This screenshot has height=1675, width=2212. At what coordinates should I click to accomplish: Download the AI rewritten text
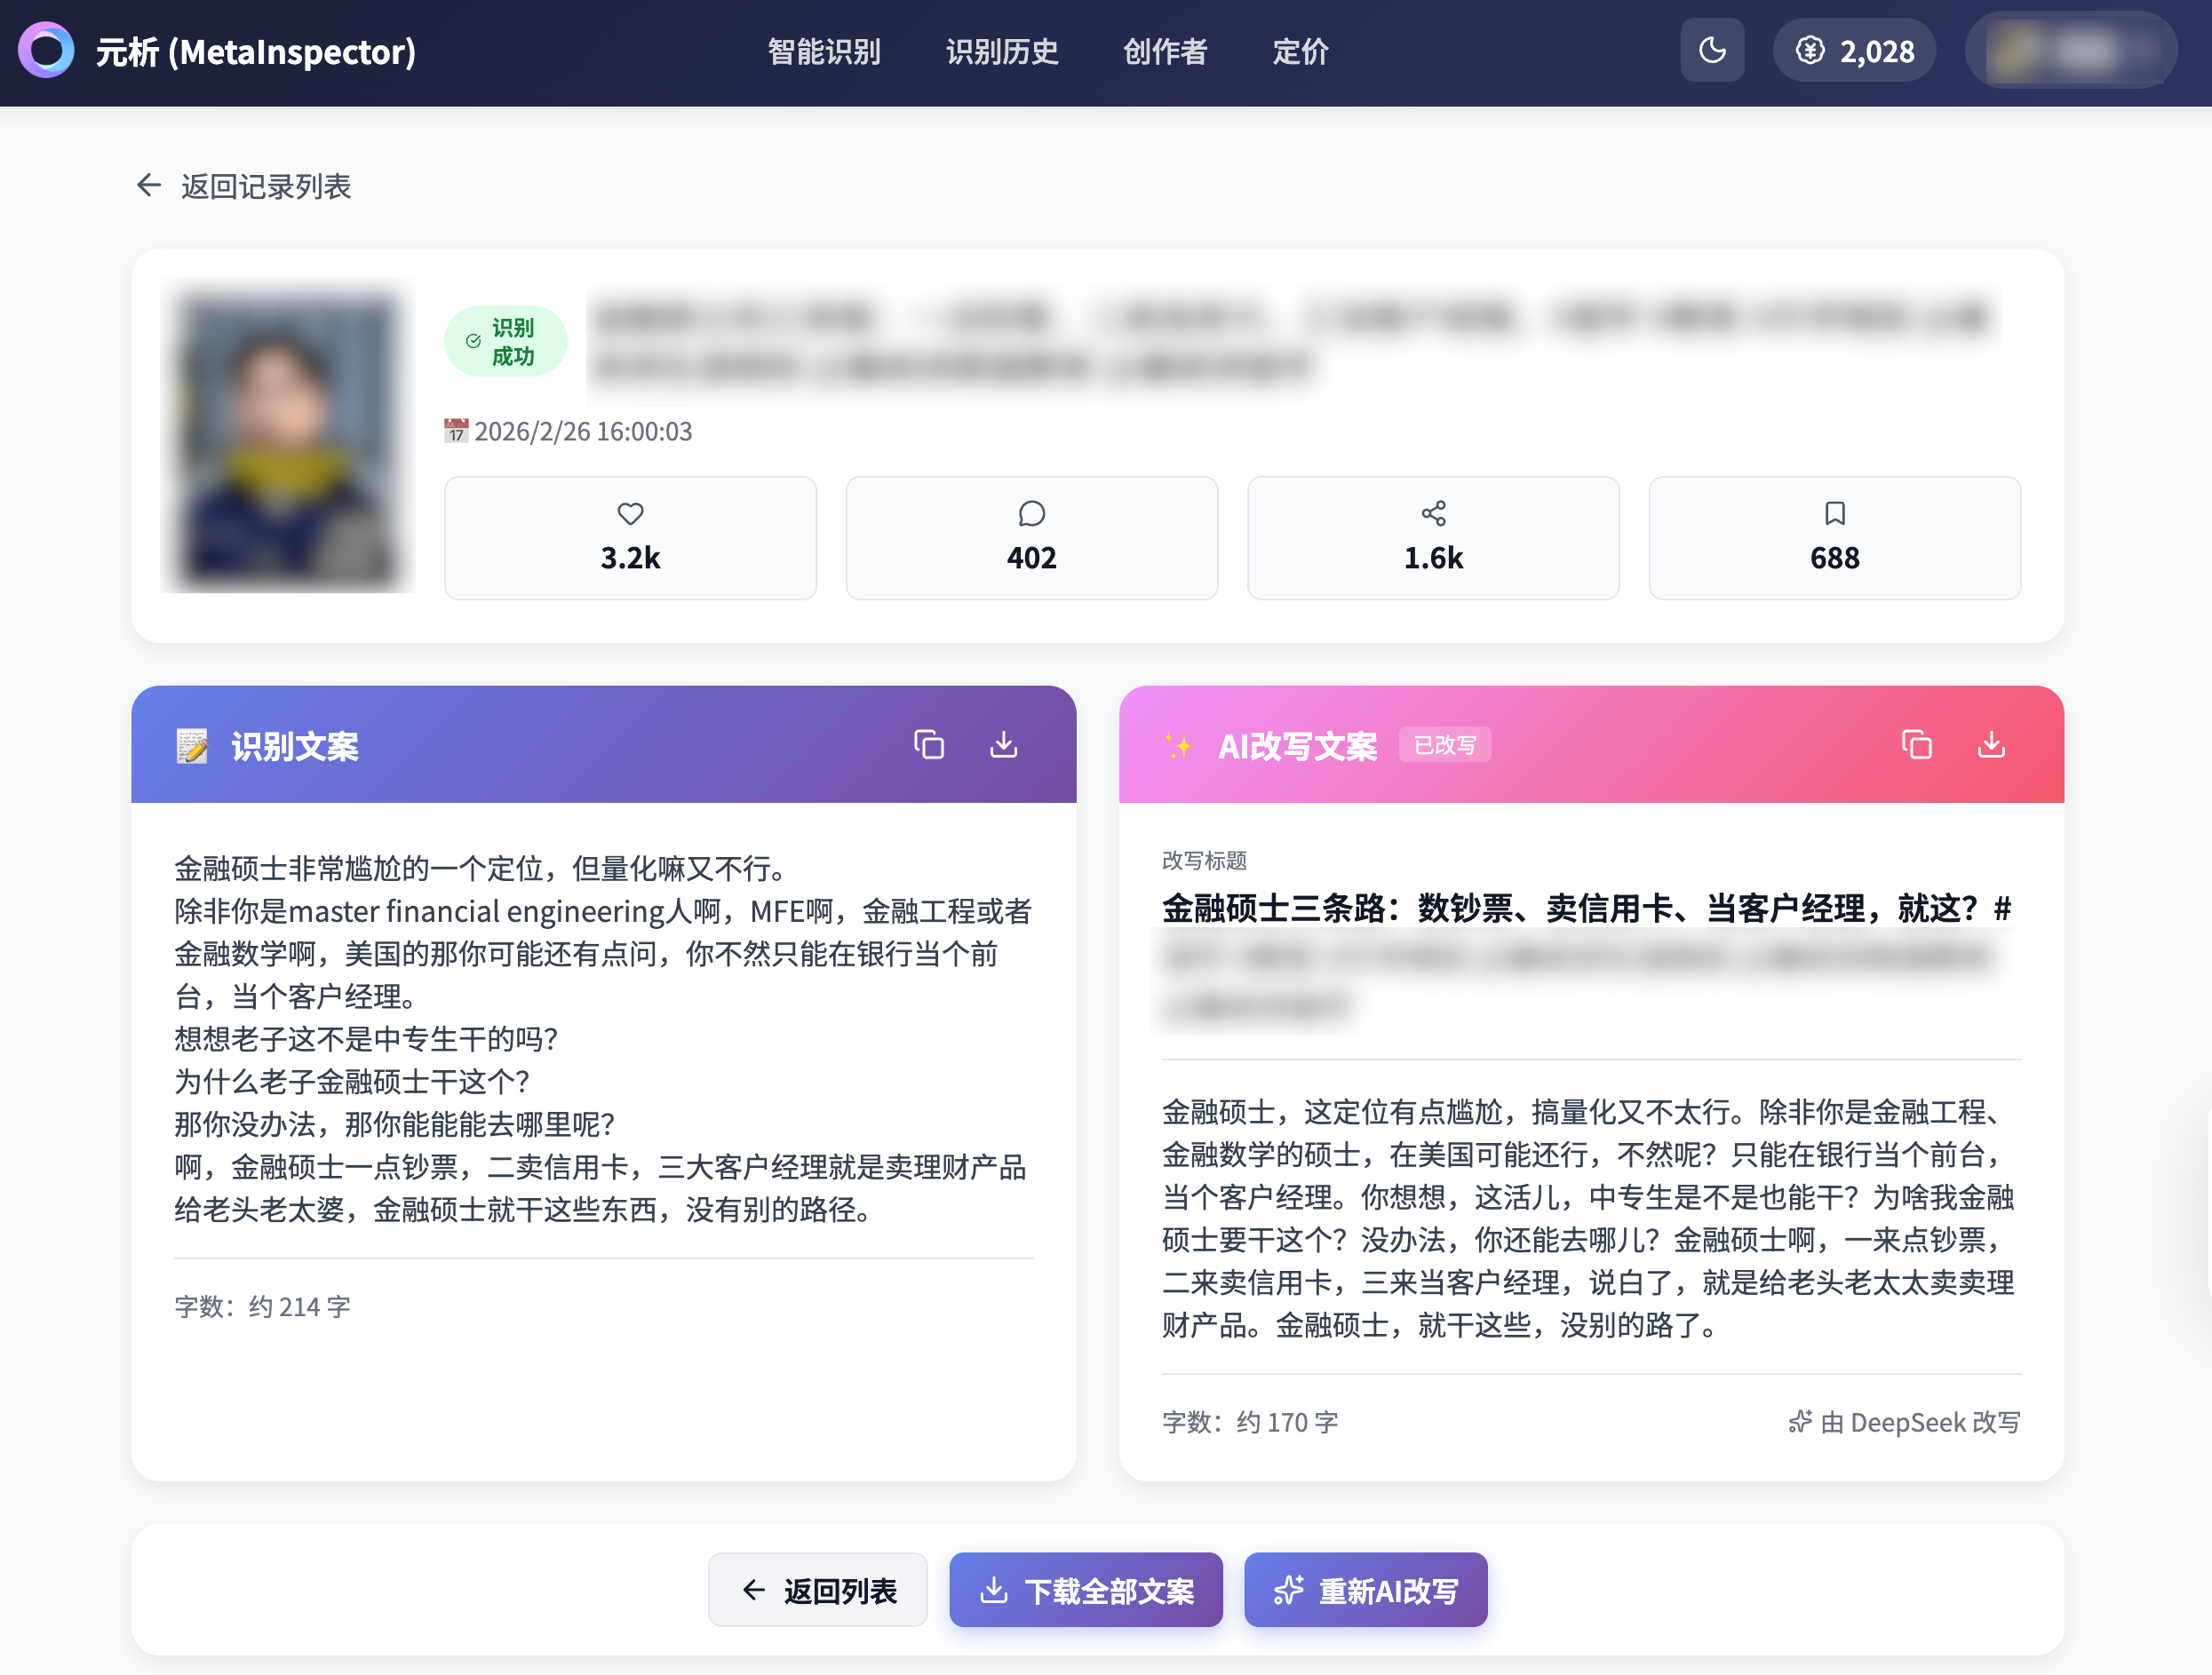[1990, 745]
